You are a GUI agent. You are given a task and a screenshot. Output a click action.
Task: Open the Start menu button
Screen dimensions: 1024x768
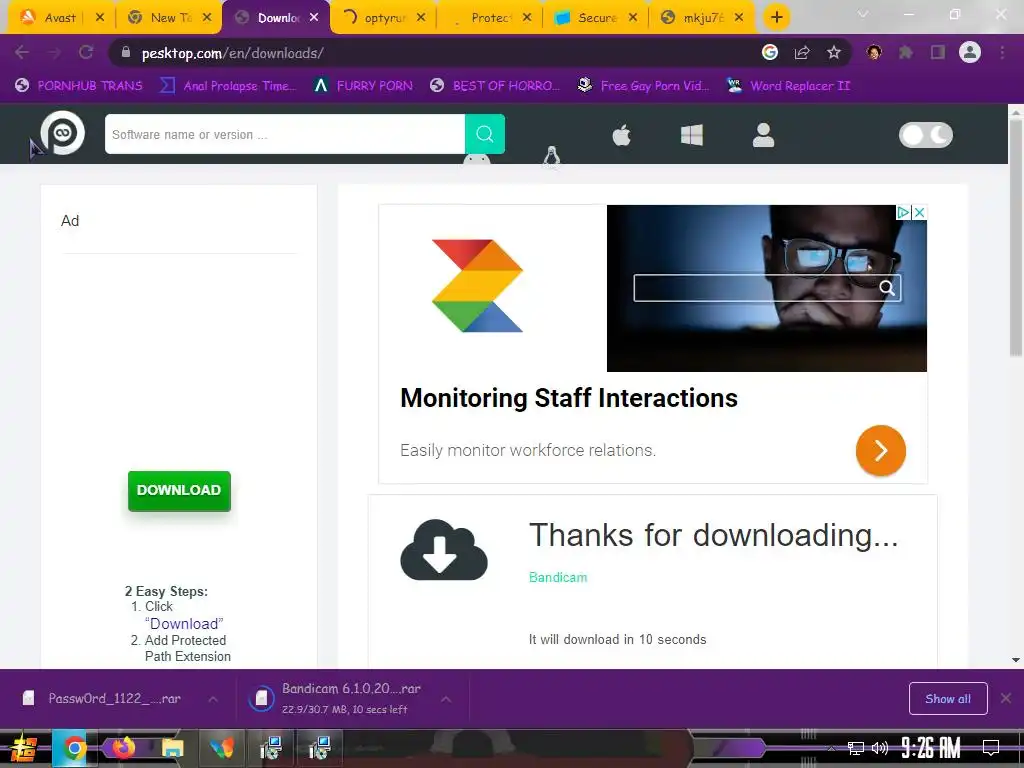pos(23,748)
